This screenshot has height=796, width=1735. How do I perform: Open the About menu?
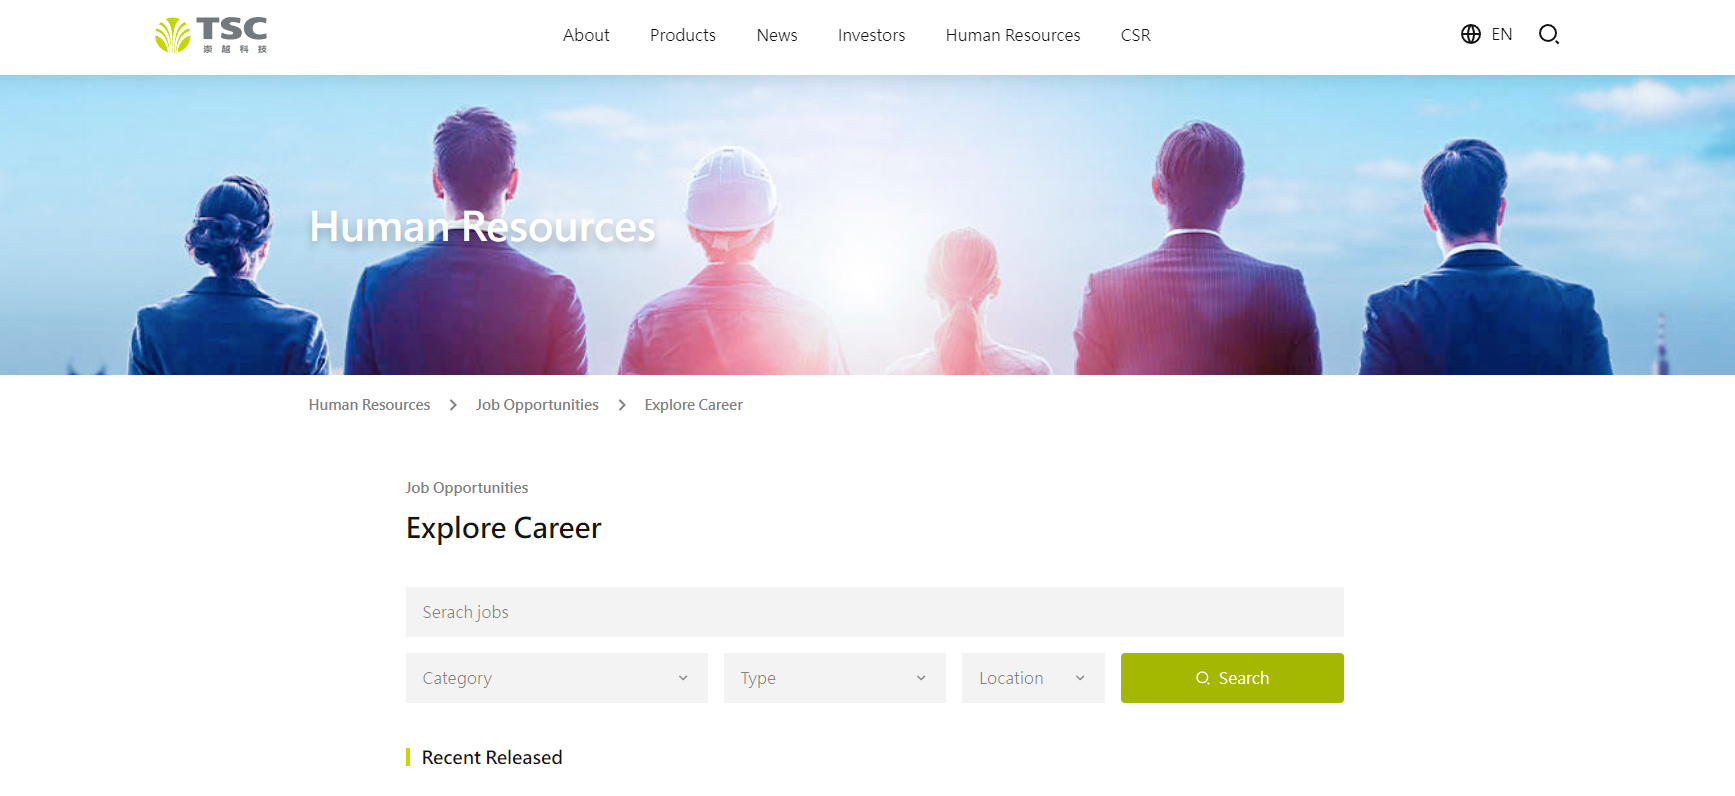pos(586,36)
